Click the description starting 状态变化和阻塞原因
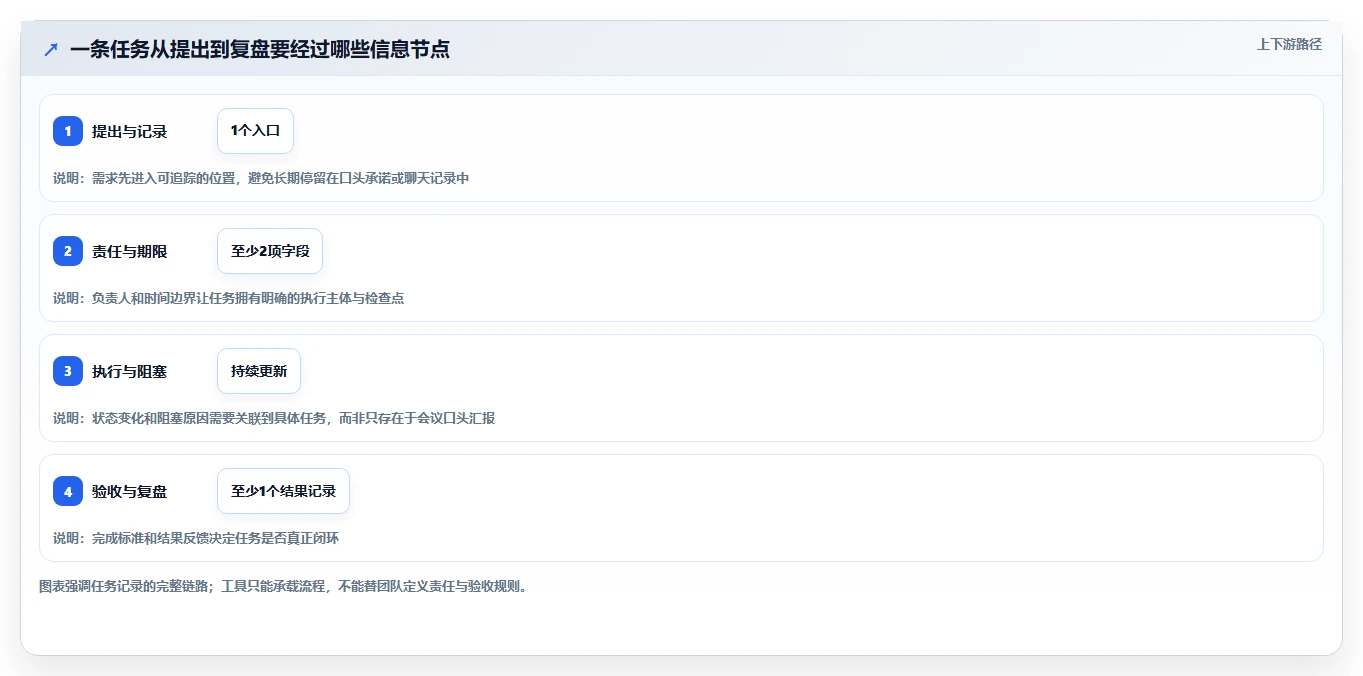Image resolution: width=1363 pixels, height=676 pixels. pos(274,418)
